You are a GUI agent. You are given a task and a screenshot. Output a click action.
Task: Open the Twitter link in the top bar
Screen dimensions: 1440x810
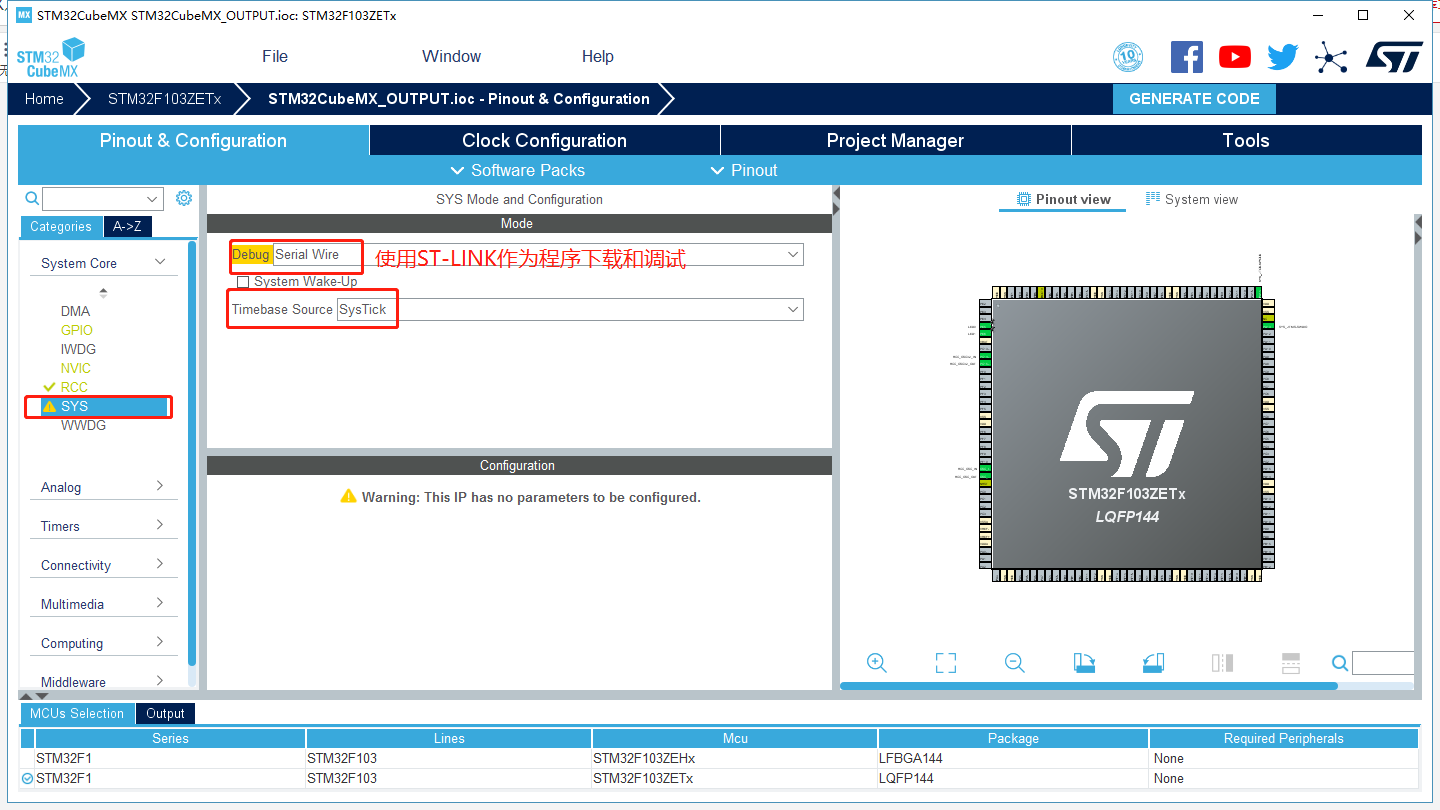point(1281,57)
